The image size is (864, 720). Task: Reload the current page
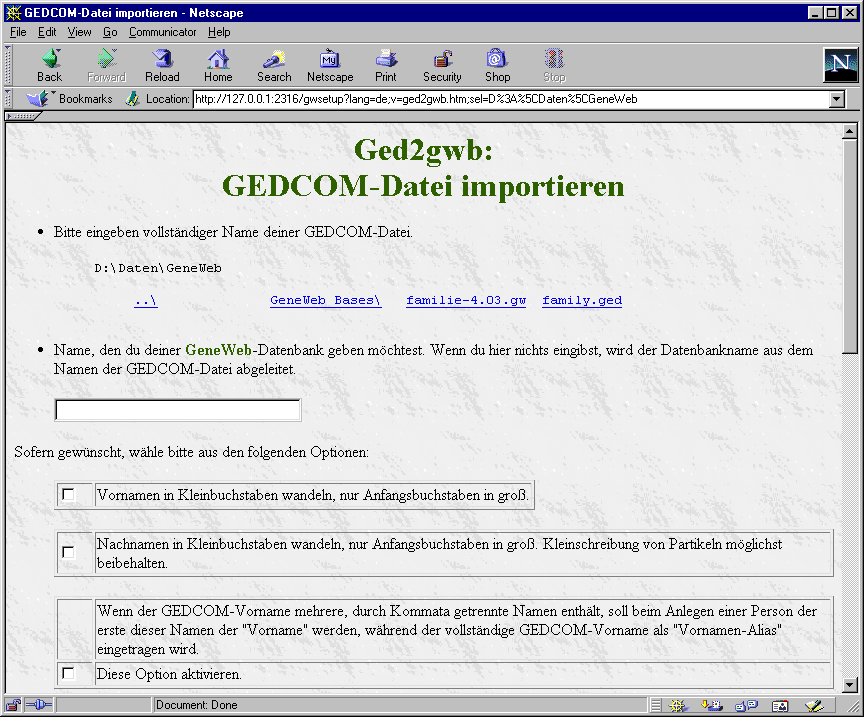[x=162, y=66]
